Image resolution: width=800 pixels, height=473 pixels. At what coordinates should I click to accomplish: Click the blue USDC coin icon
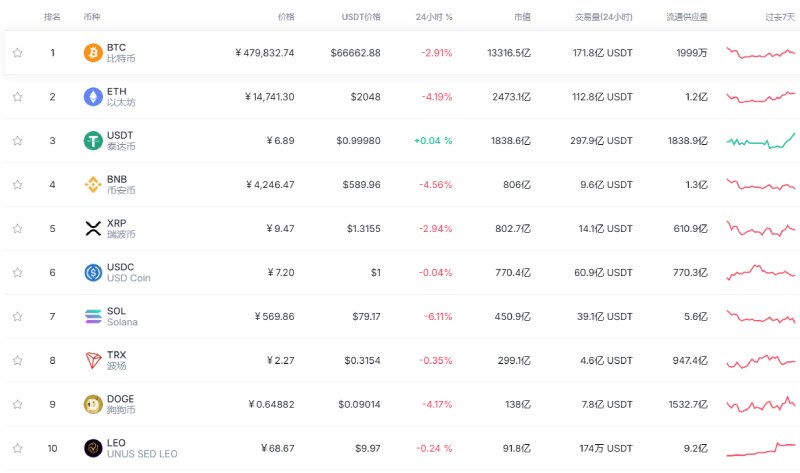coord(93,273)
